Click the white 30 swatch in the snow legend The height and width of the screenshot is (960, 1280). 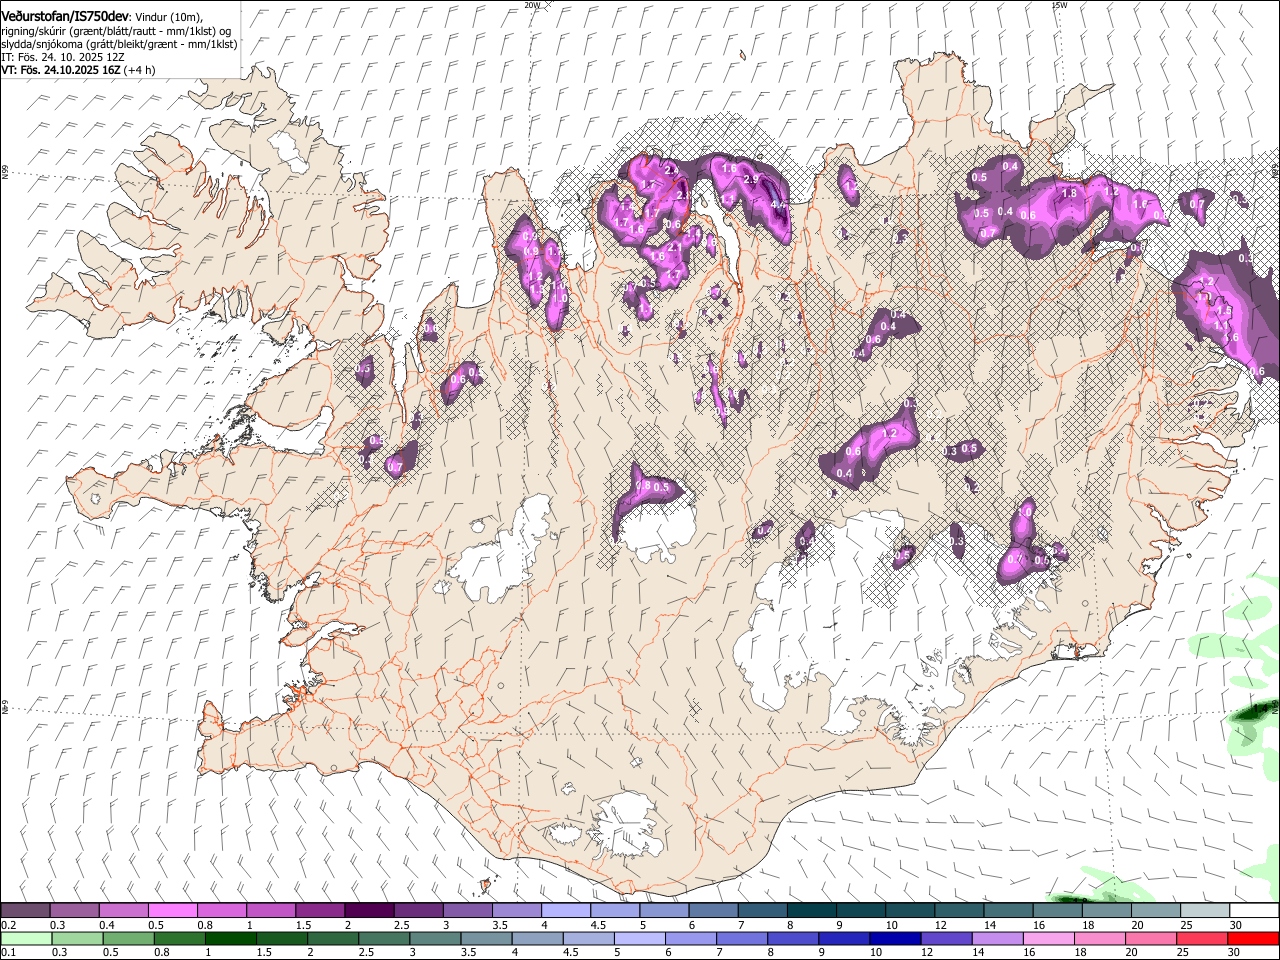pyautogui.click(x=1255, y=911)
